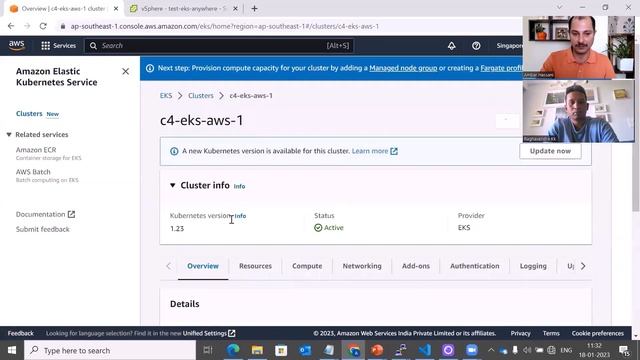Open the Terms footer link
The image size is (640, 360).
coord(551,333)
